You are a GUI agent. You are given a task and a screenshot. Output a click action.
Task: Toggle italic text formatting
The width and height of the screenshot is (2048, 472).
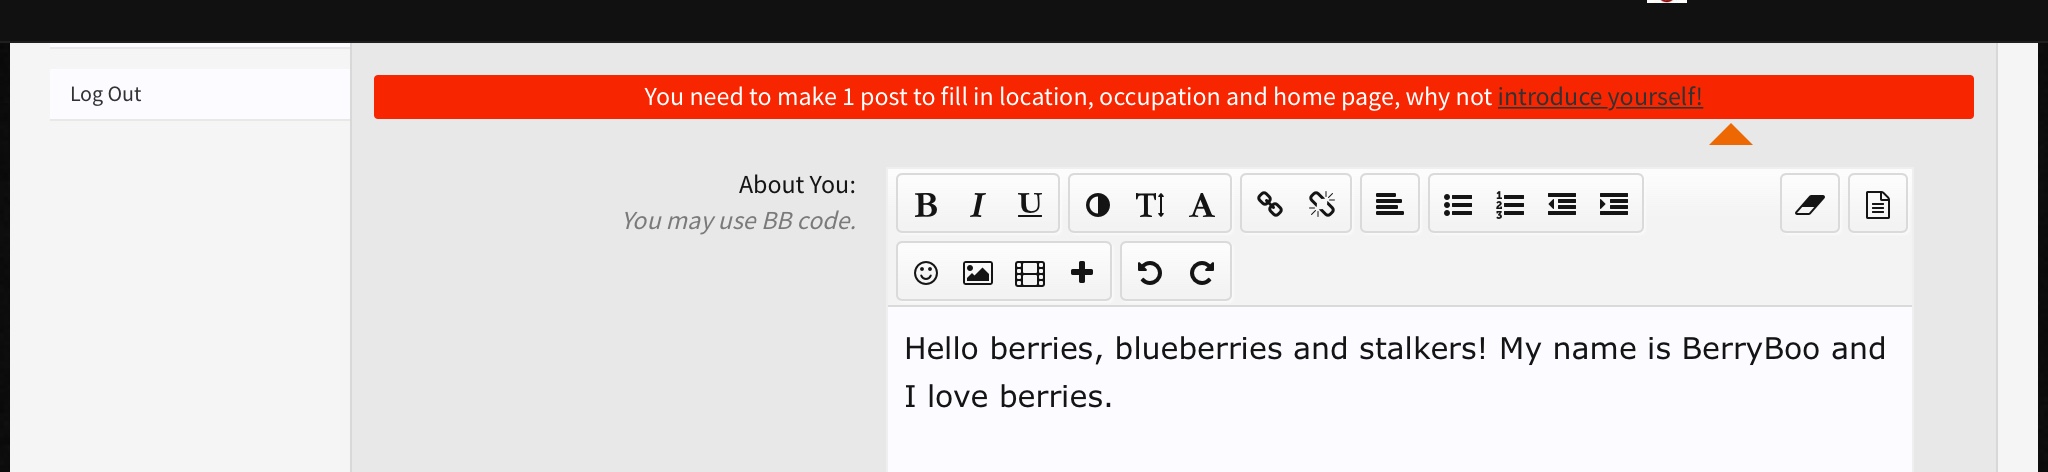pyautogui.click(x=978, y=204)
